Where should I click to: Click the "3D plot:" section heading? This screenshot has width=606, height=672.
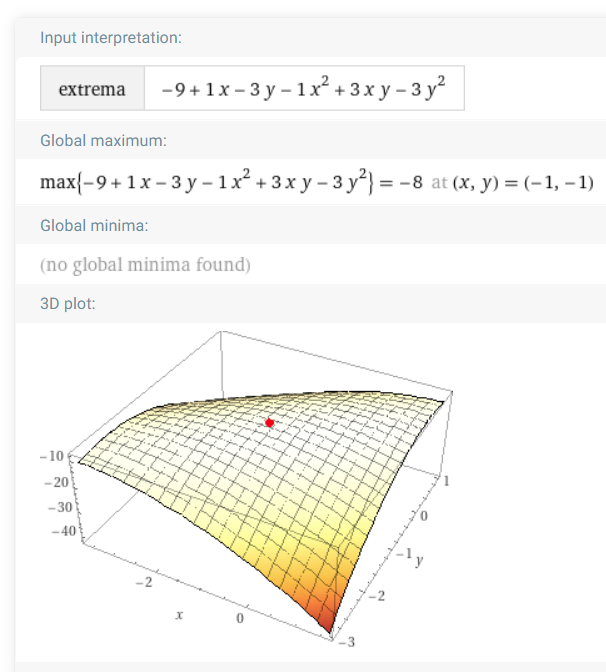pos(68,304)
